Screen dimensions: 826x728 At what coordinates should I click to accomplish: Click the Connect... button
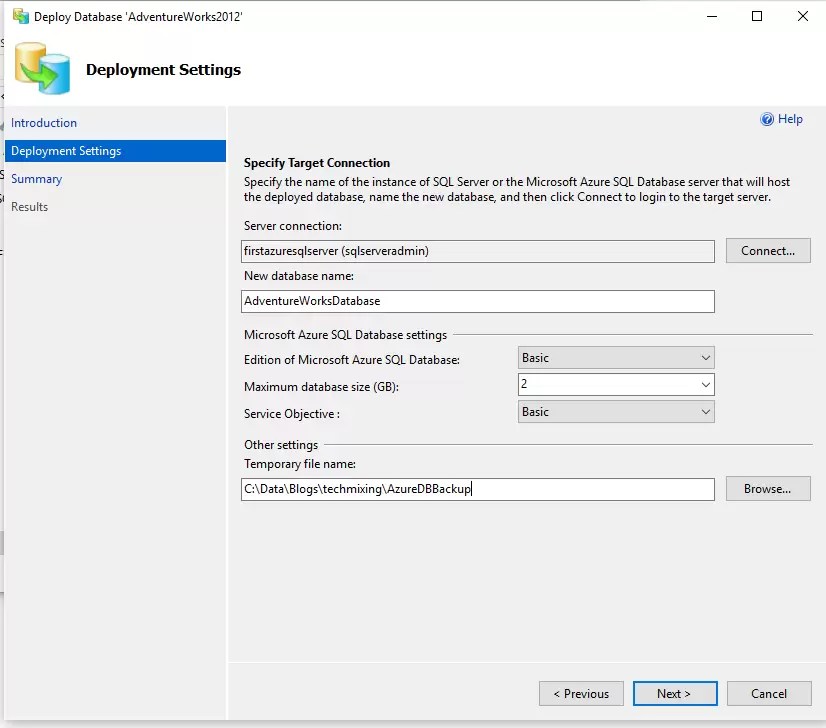(768, 251)
